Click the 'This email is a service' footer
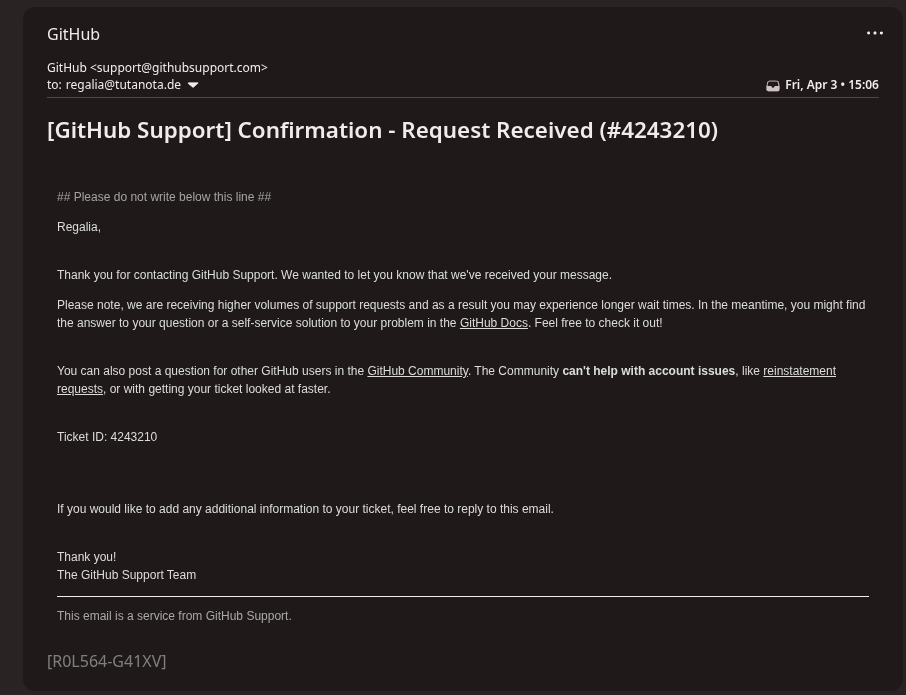Image resolution: width=906 pixels, height=695 pixels. point(174,616)
